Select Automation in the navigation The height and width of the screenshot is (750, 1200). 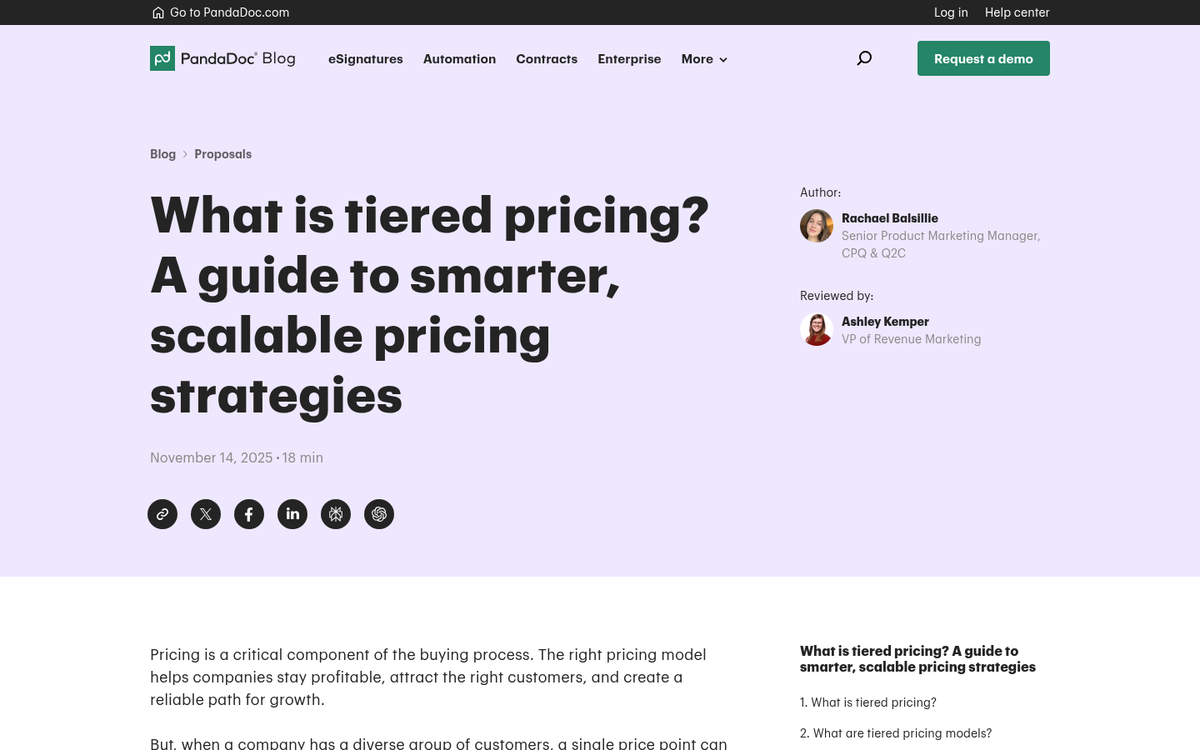click(459, 59)
